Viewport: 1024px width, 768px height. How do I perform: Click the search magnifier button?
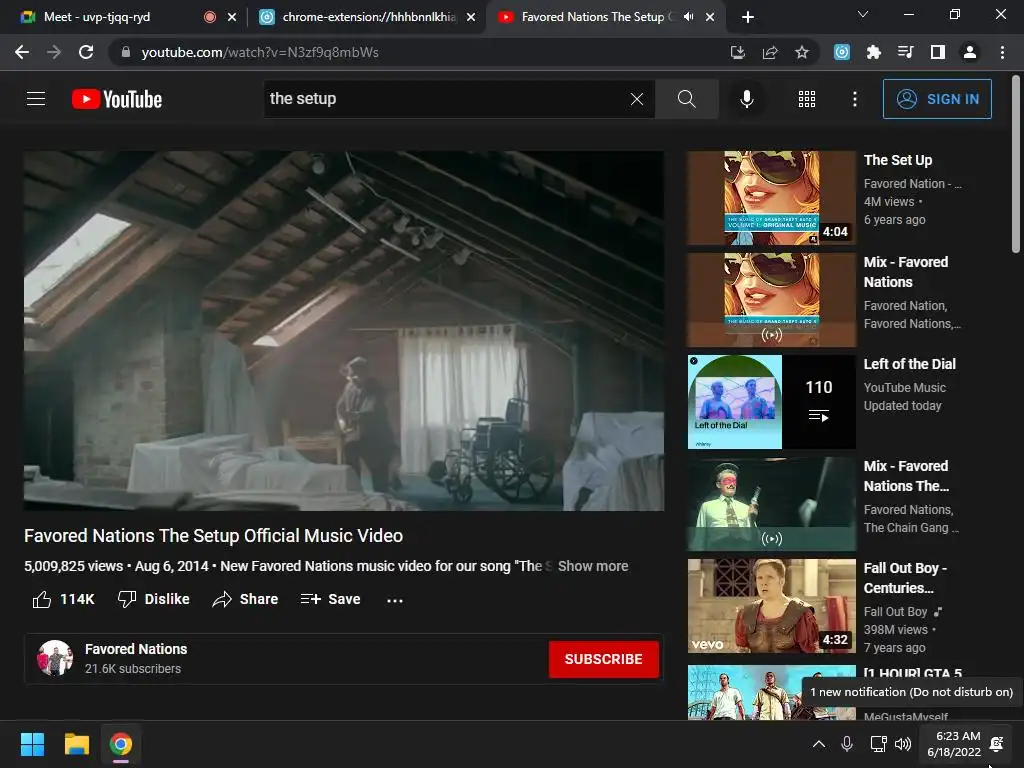686,99
